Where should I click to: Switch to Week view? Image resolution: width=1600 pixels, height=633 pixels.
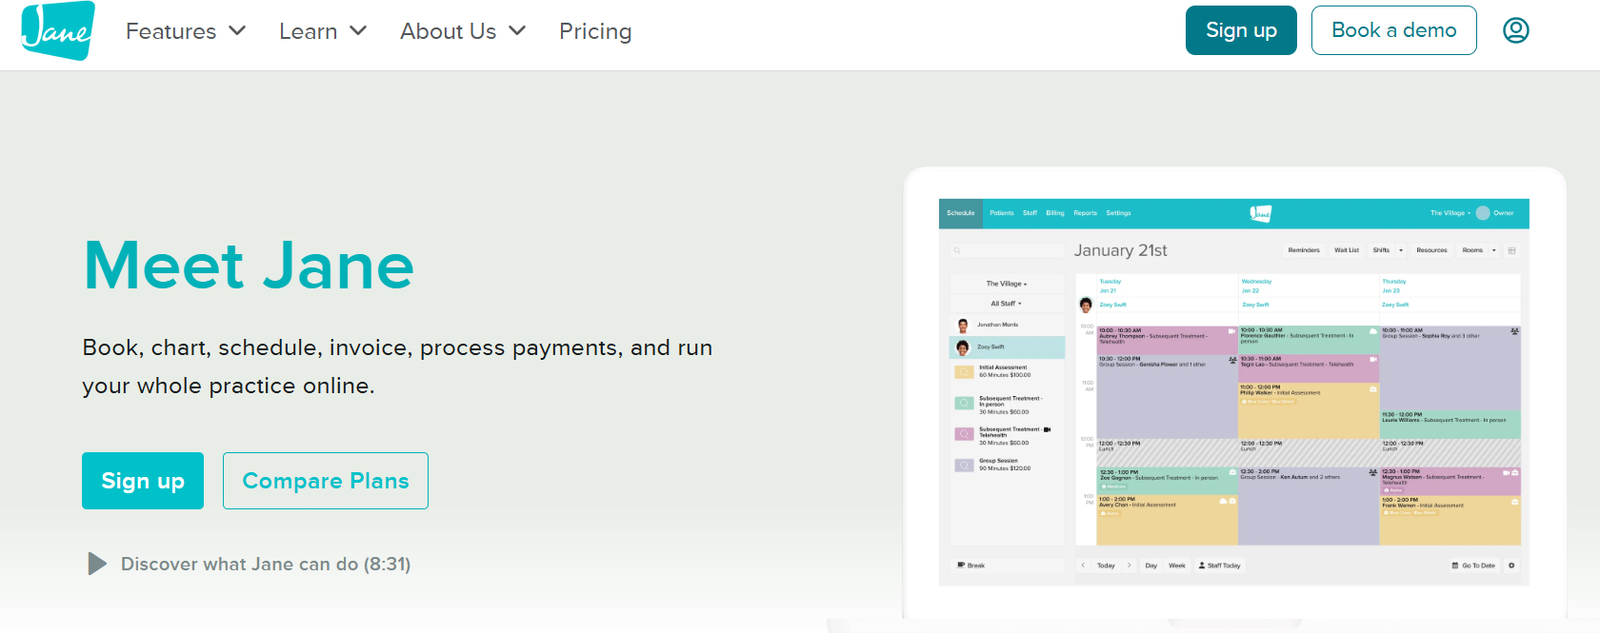(1177, 565)
